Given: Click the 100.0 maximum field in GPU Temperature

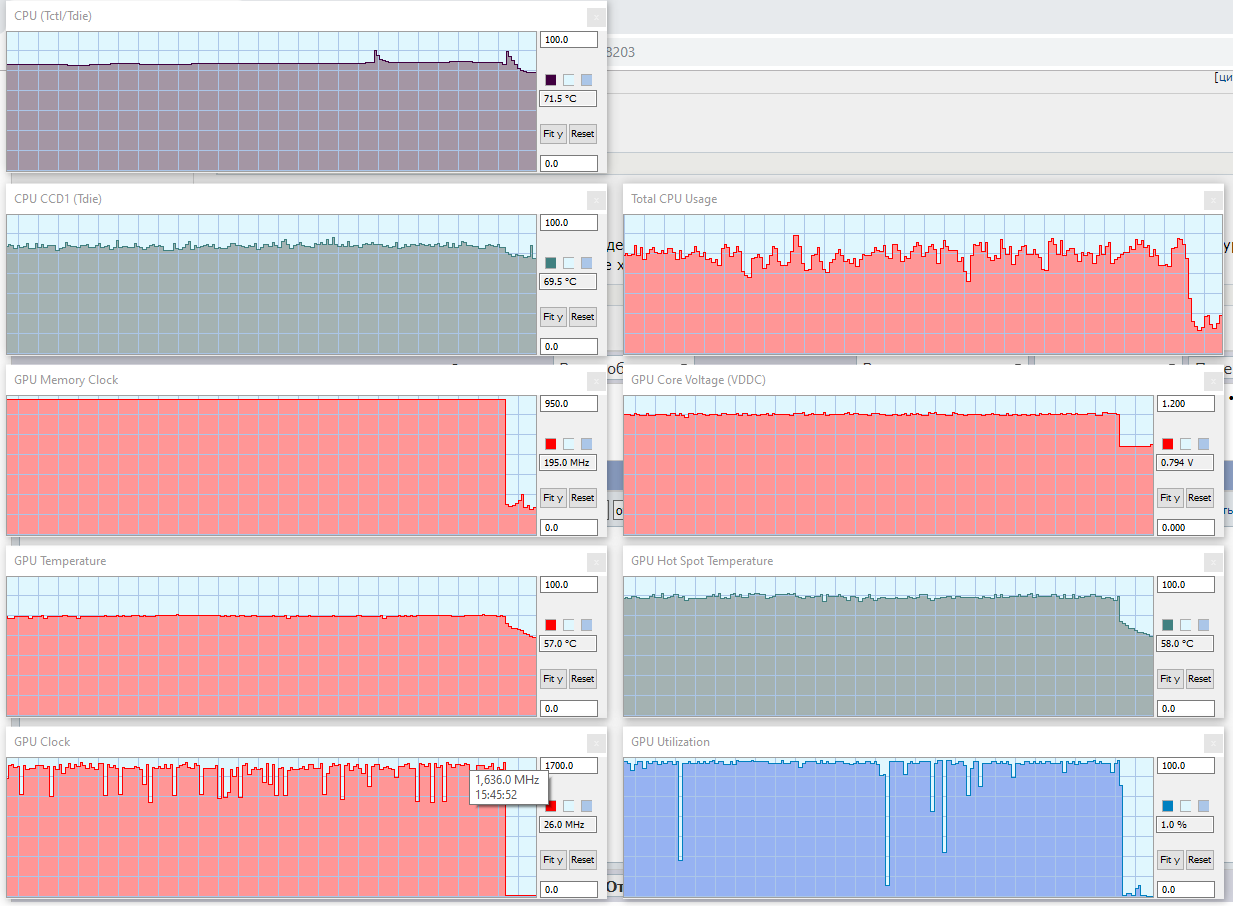Looking at the screenshot, I should (x=569, y=585).
